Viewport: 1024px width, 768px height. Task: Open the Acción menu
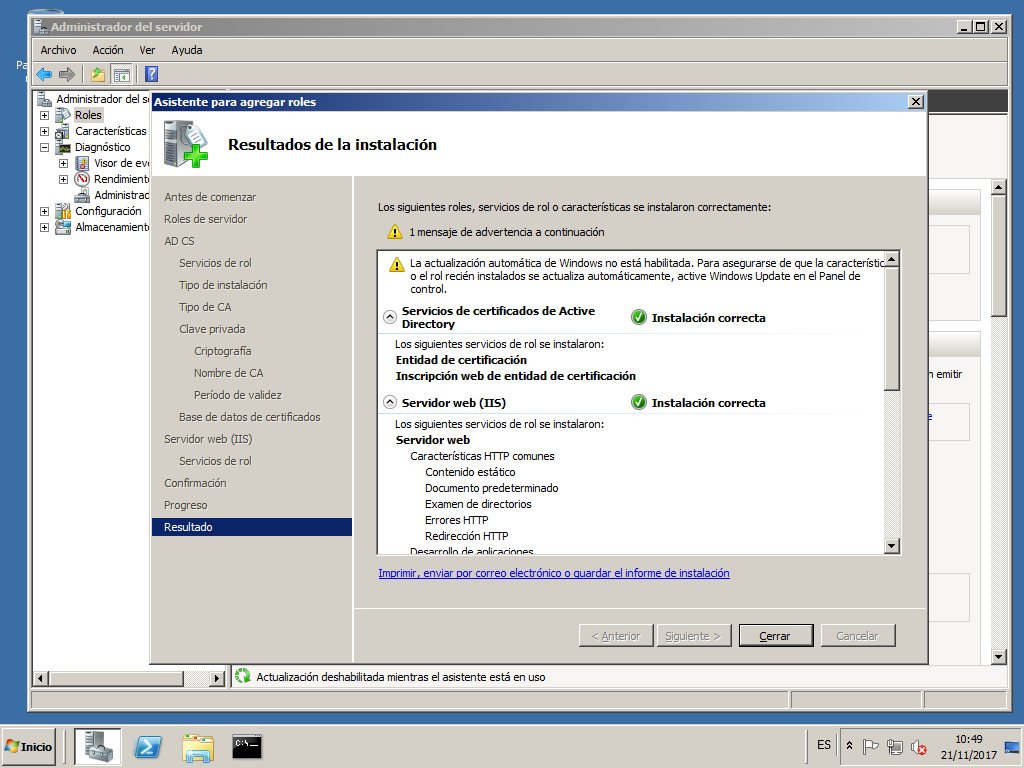108,50
